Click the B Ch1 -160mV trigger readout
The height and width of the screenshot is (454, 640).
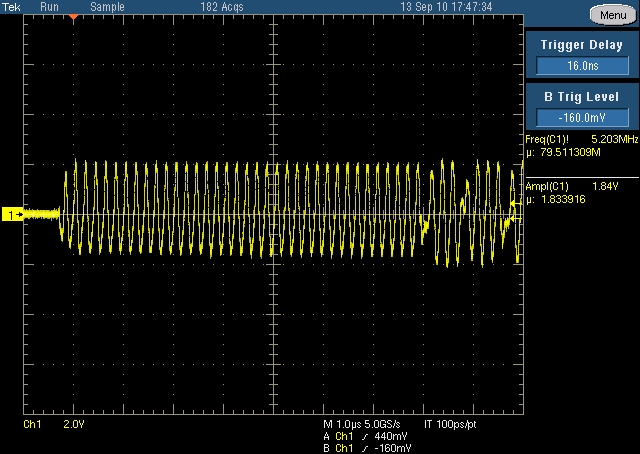(367, 448)
